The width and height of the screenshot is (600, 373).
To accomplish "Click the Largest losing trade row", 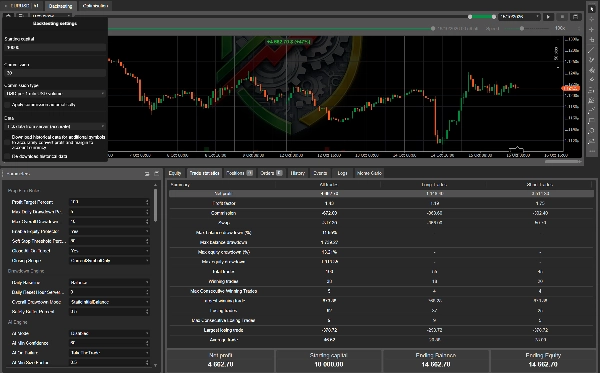I will tap(381, 330).
